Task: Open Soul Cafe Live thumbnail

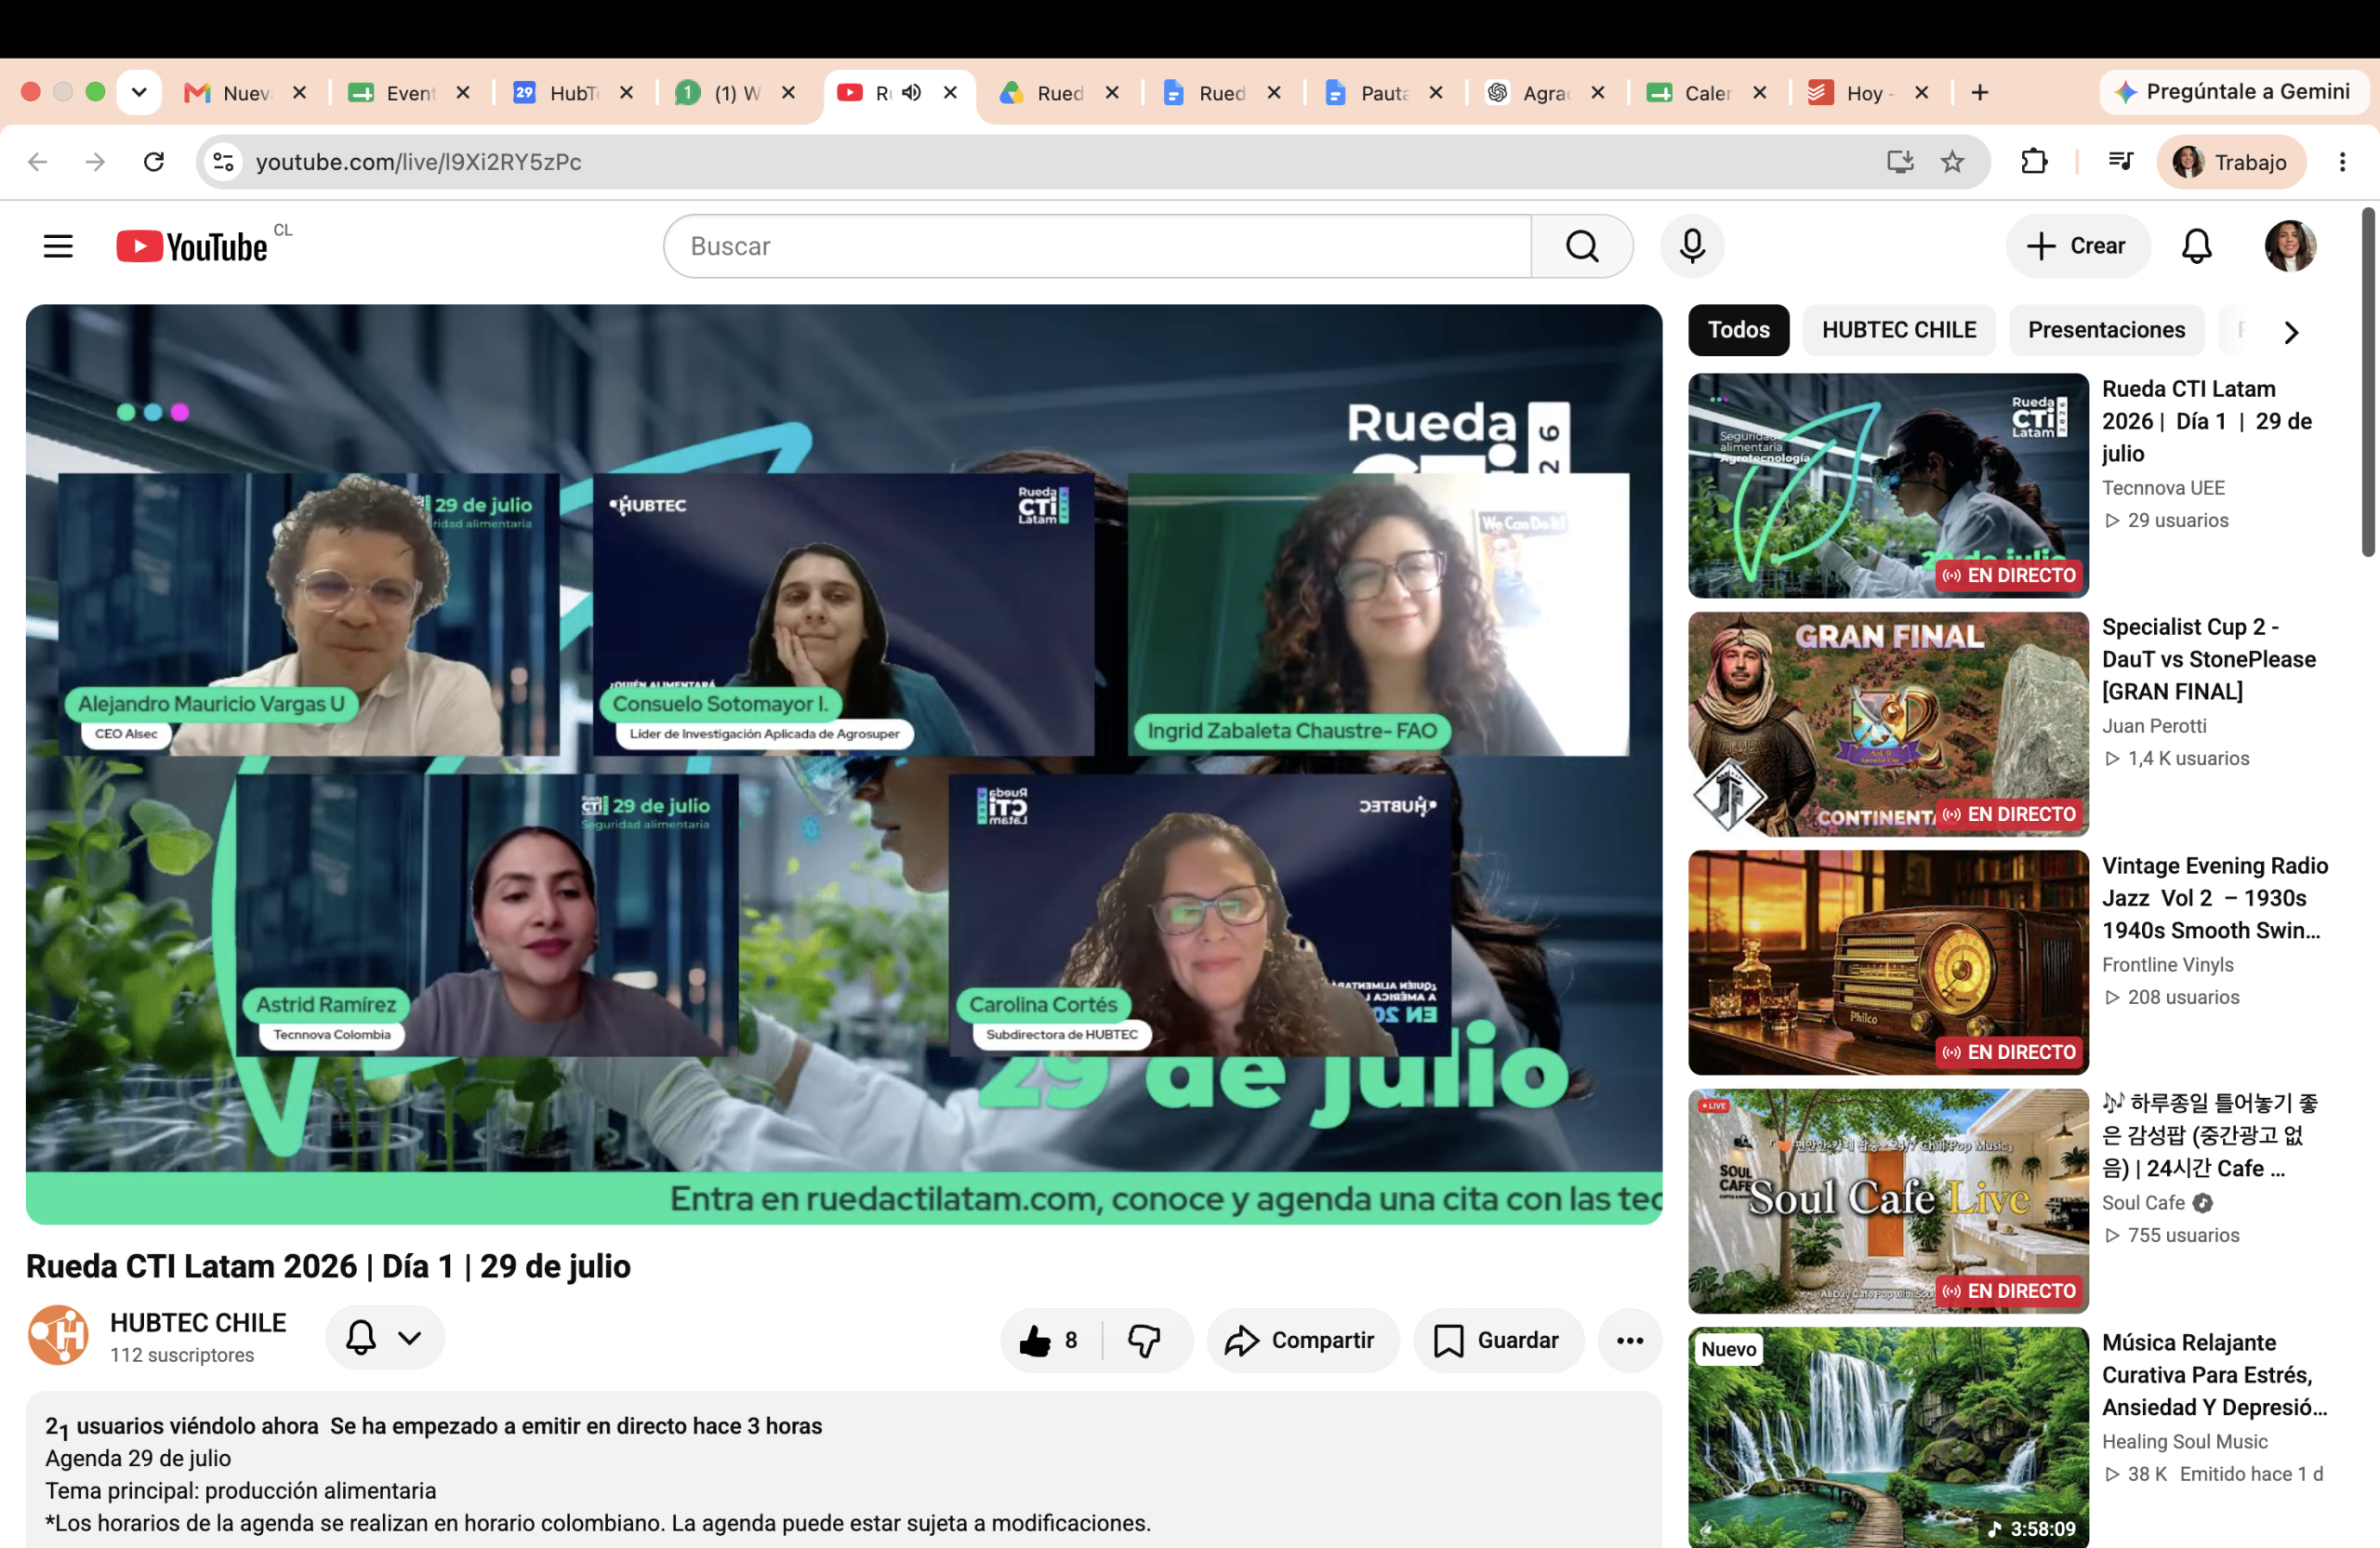Action: [x=1888, y=1201]
